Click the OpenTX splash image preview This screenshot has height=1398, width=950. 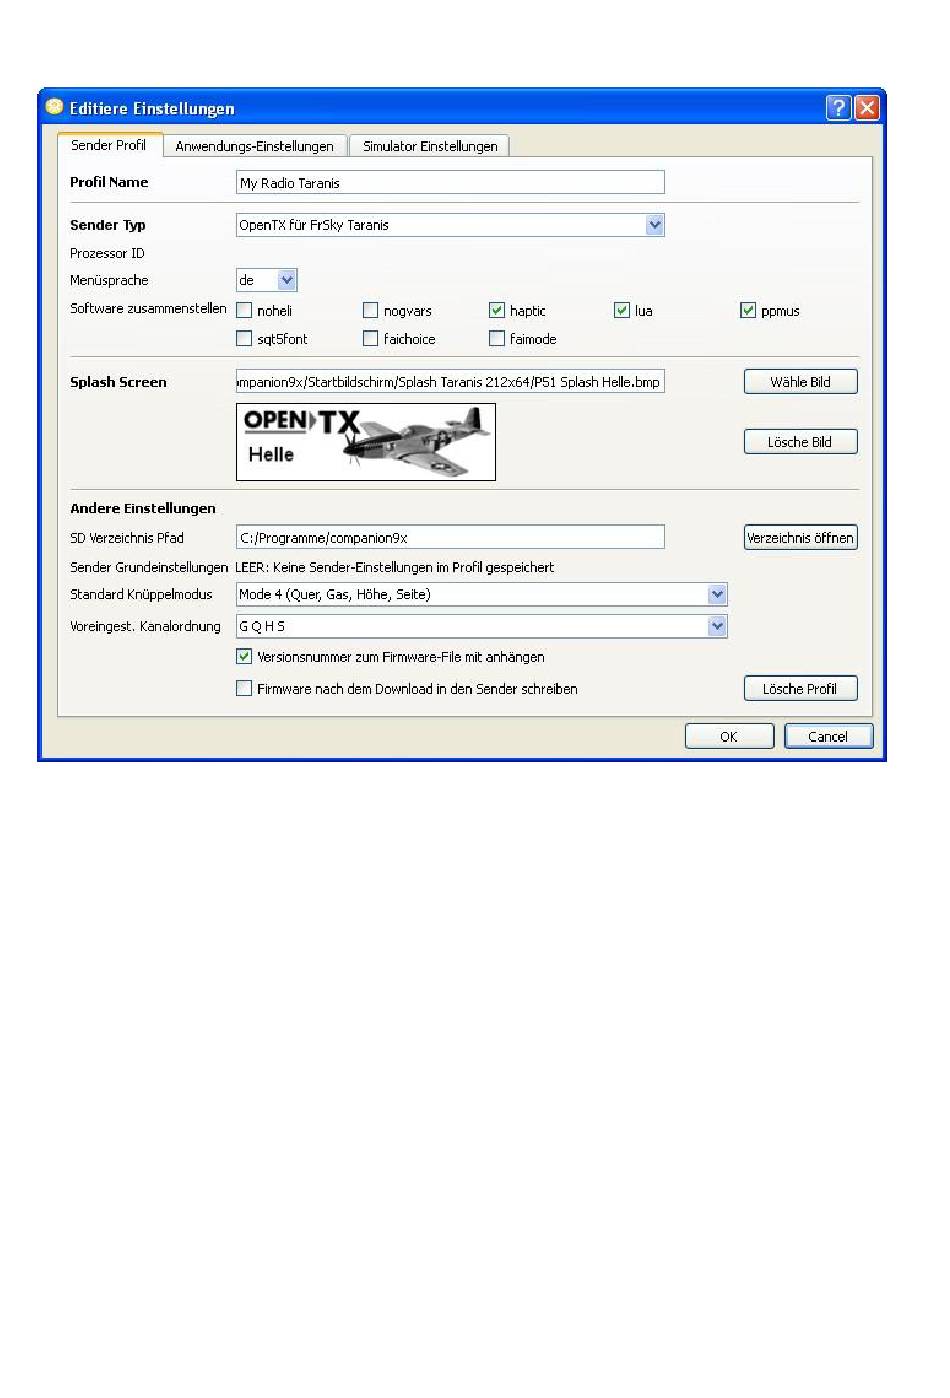[366, 442]
